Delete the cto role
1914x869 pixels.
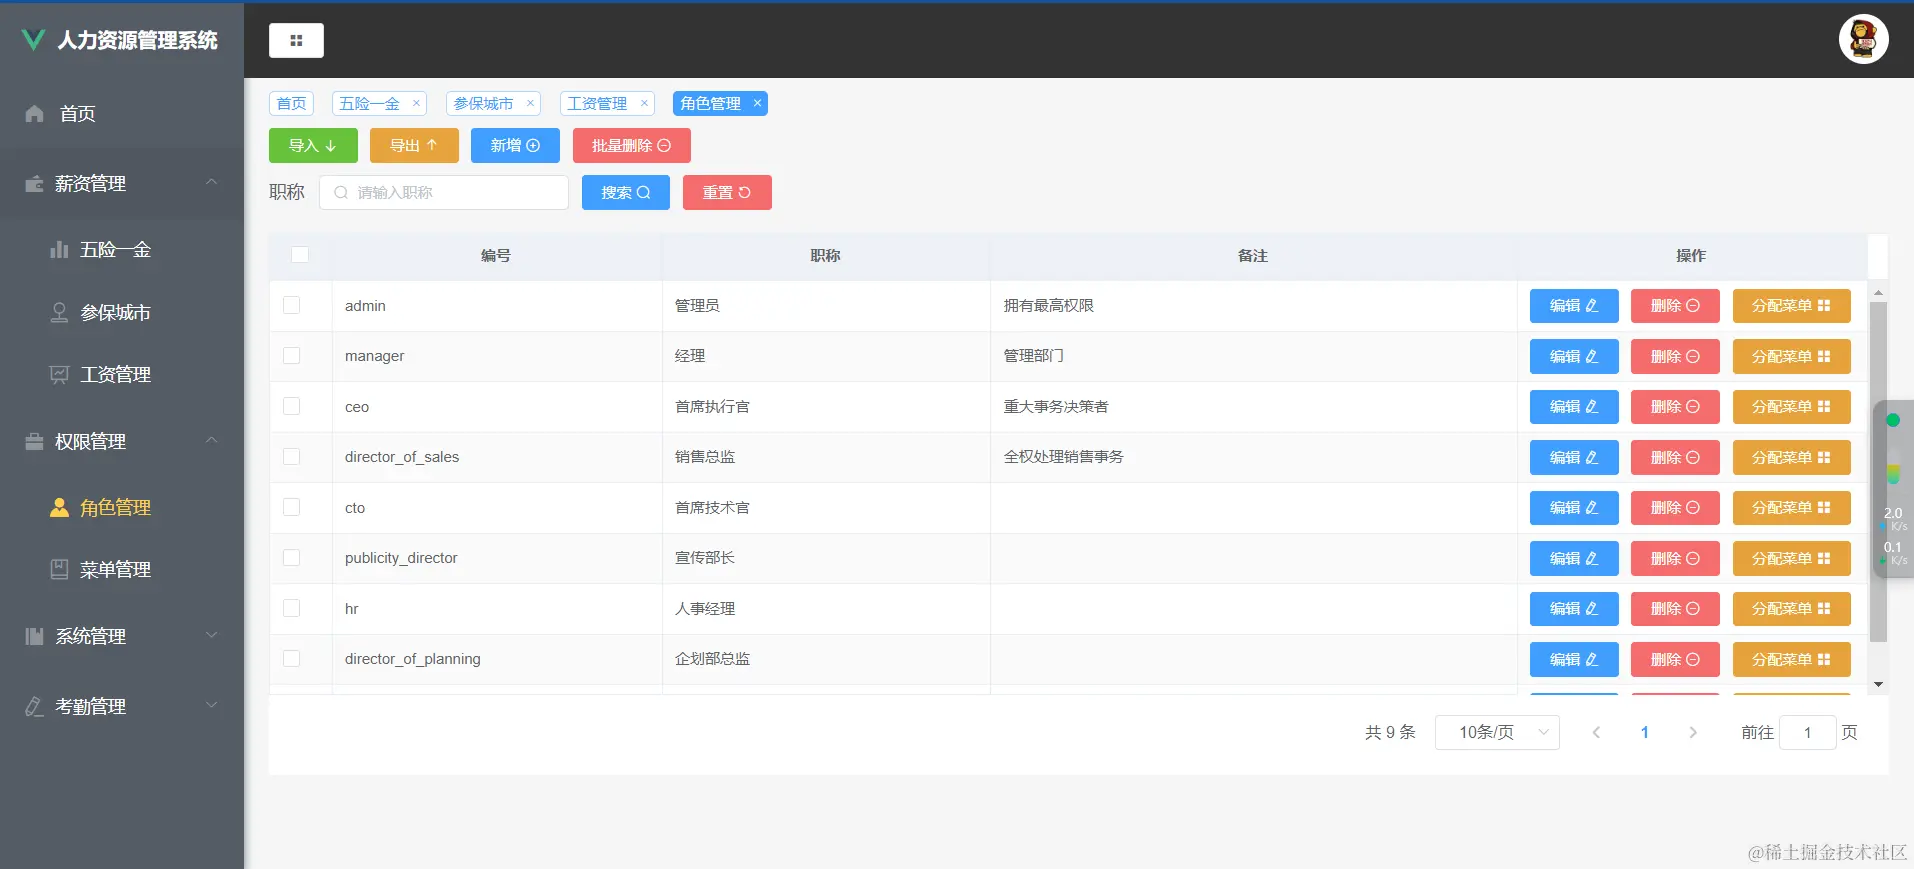tap(1675, 508)
